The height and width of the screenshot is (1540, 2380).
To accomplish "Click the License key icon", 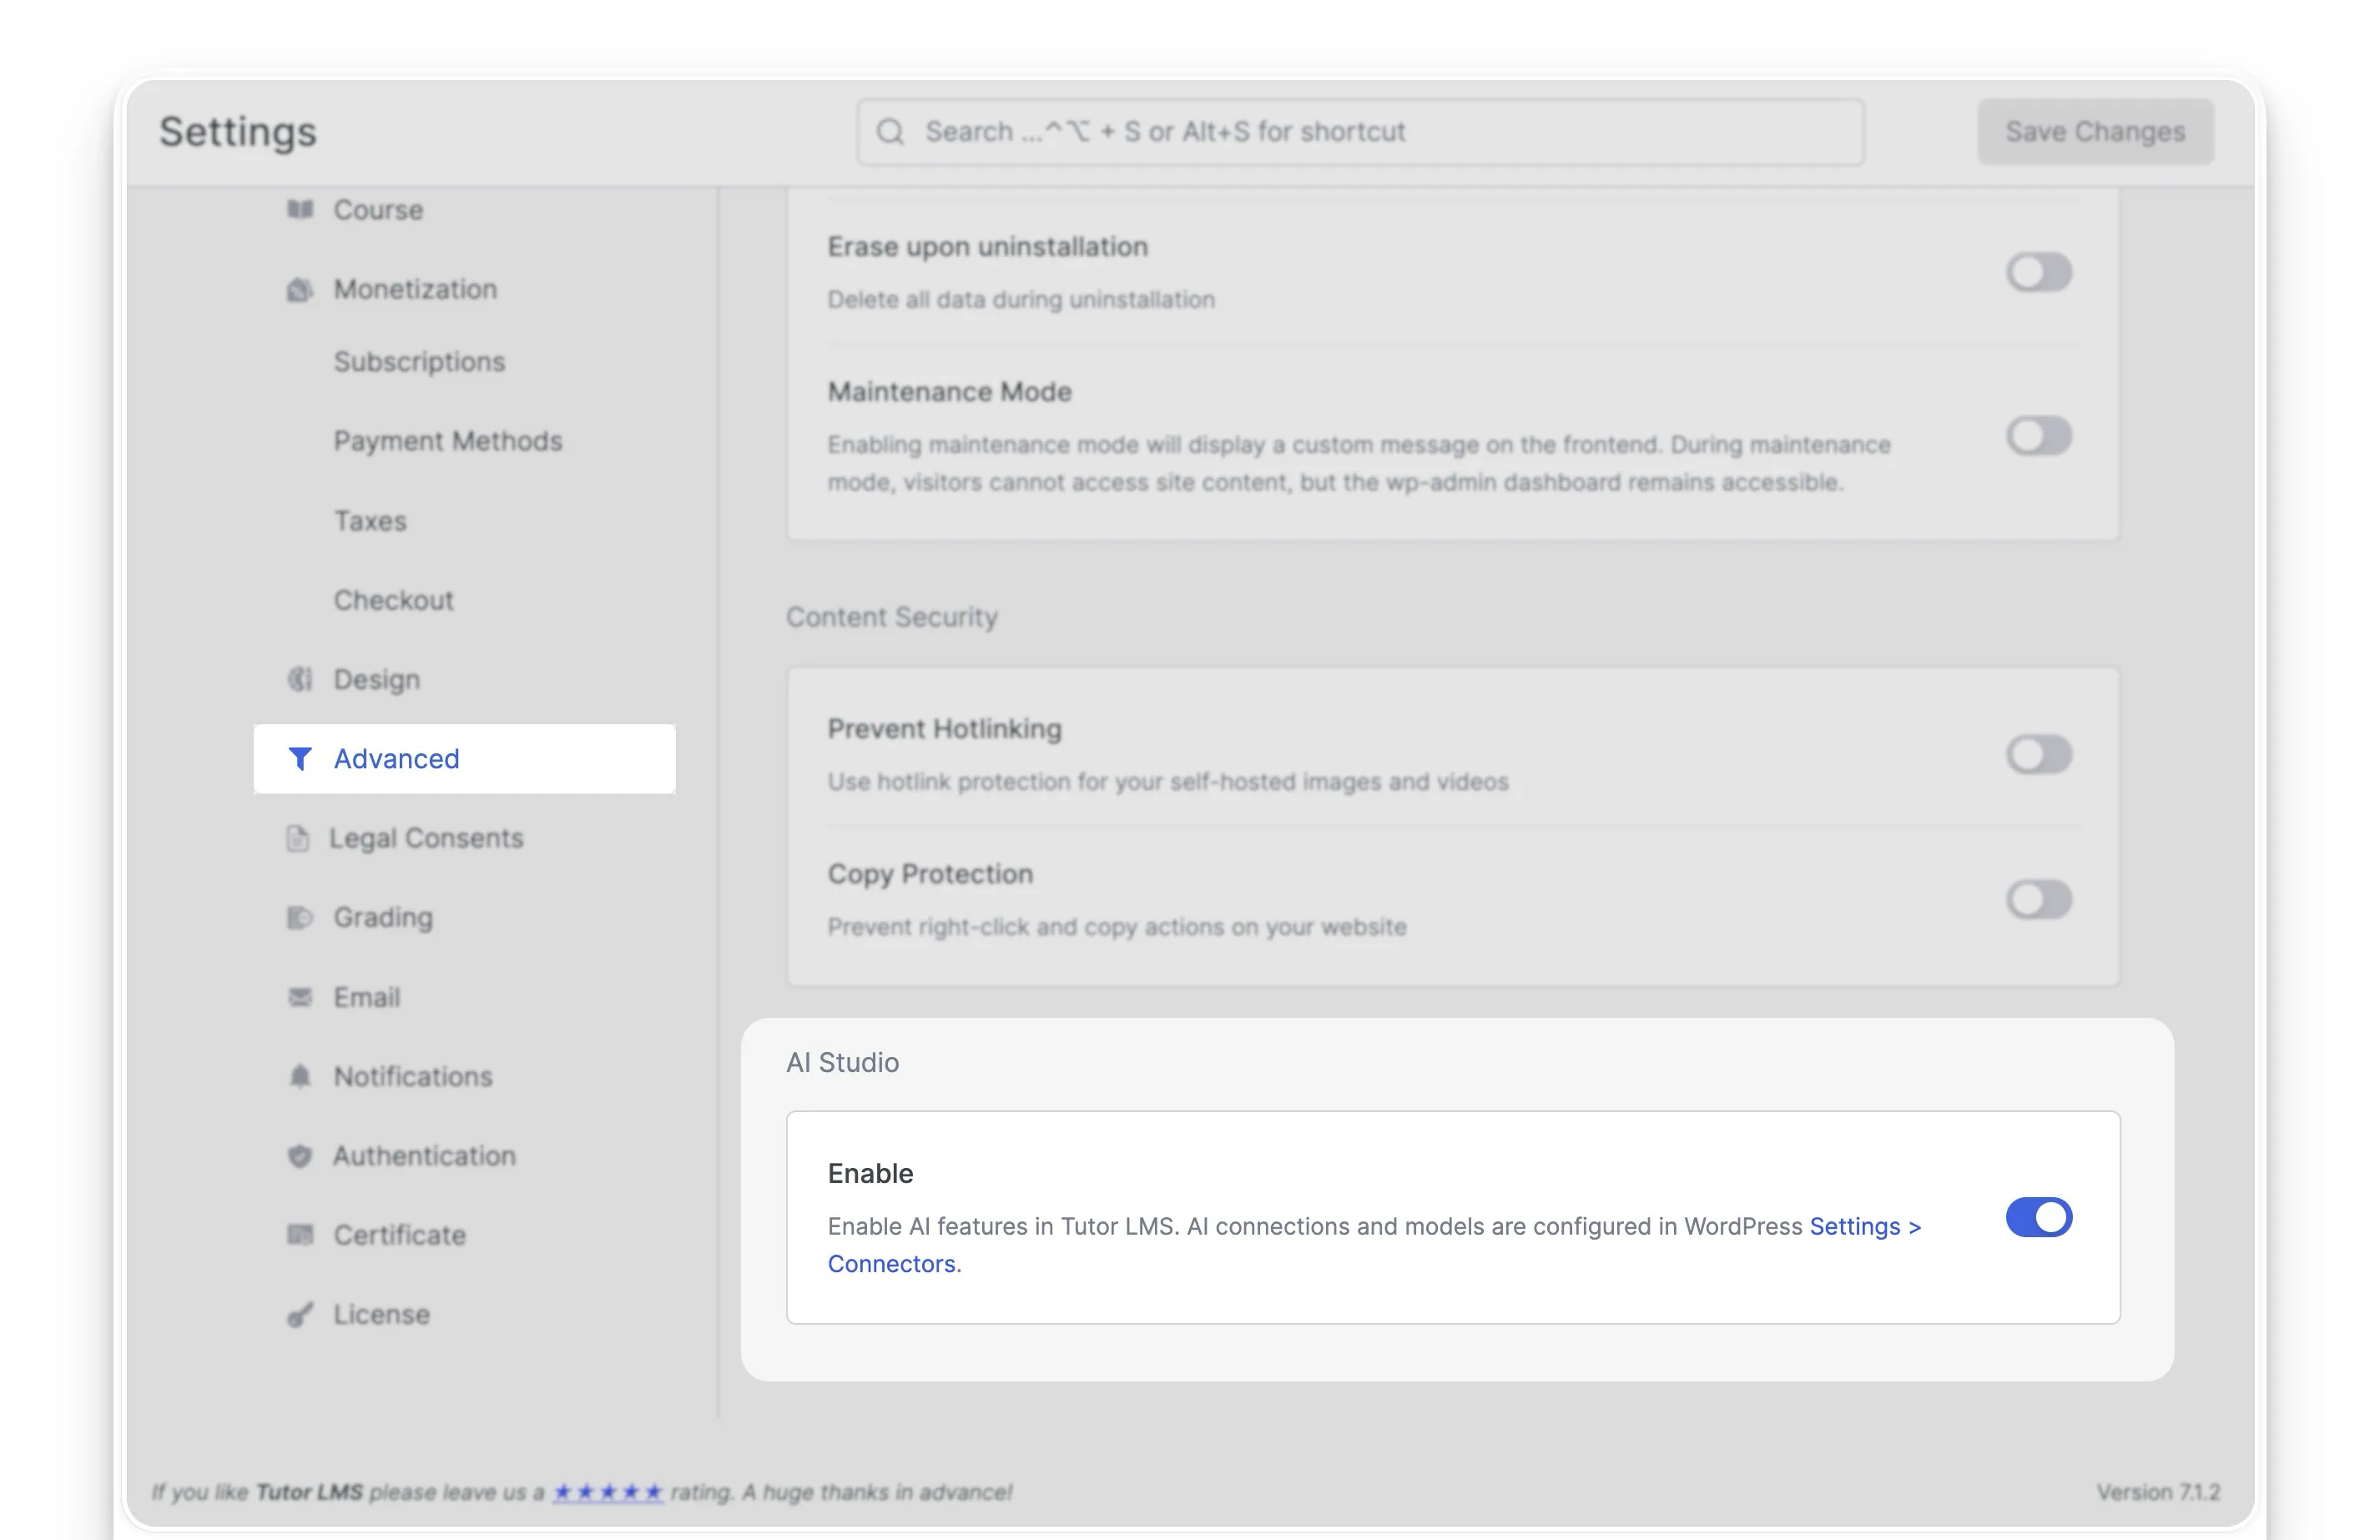I will [x=300, y=1314].
